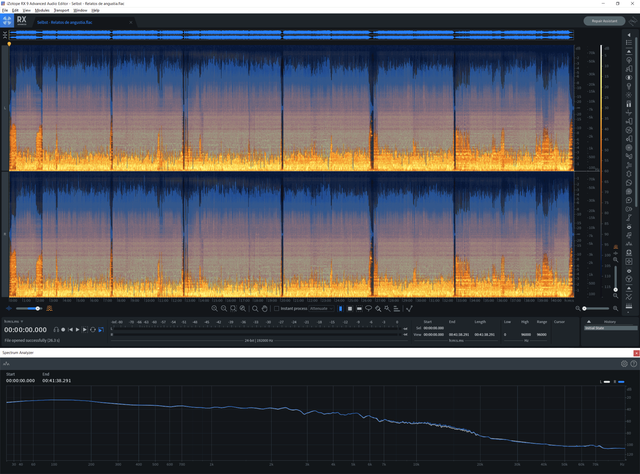640x474 pixels.
Task: Click the zoom out full icon
Action: [x=242, y=309]
